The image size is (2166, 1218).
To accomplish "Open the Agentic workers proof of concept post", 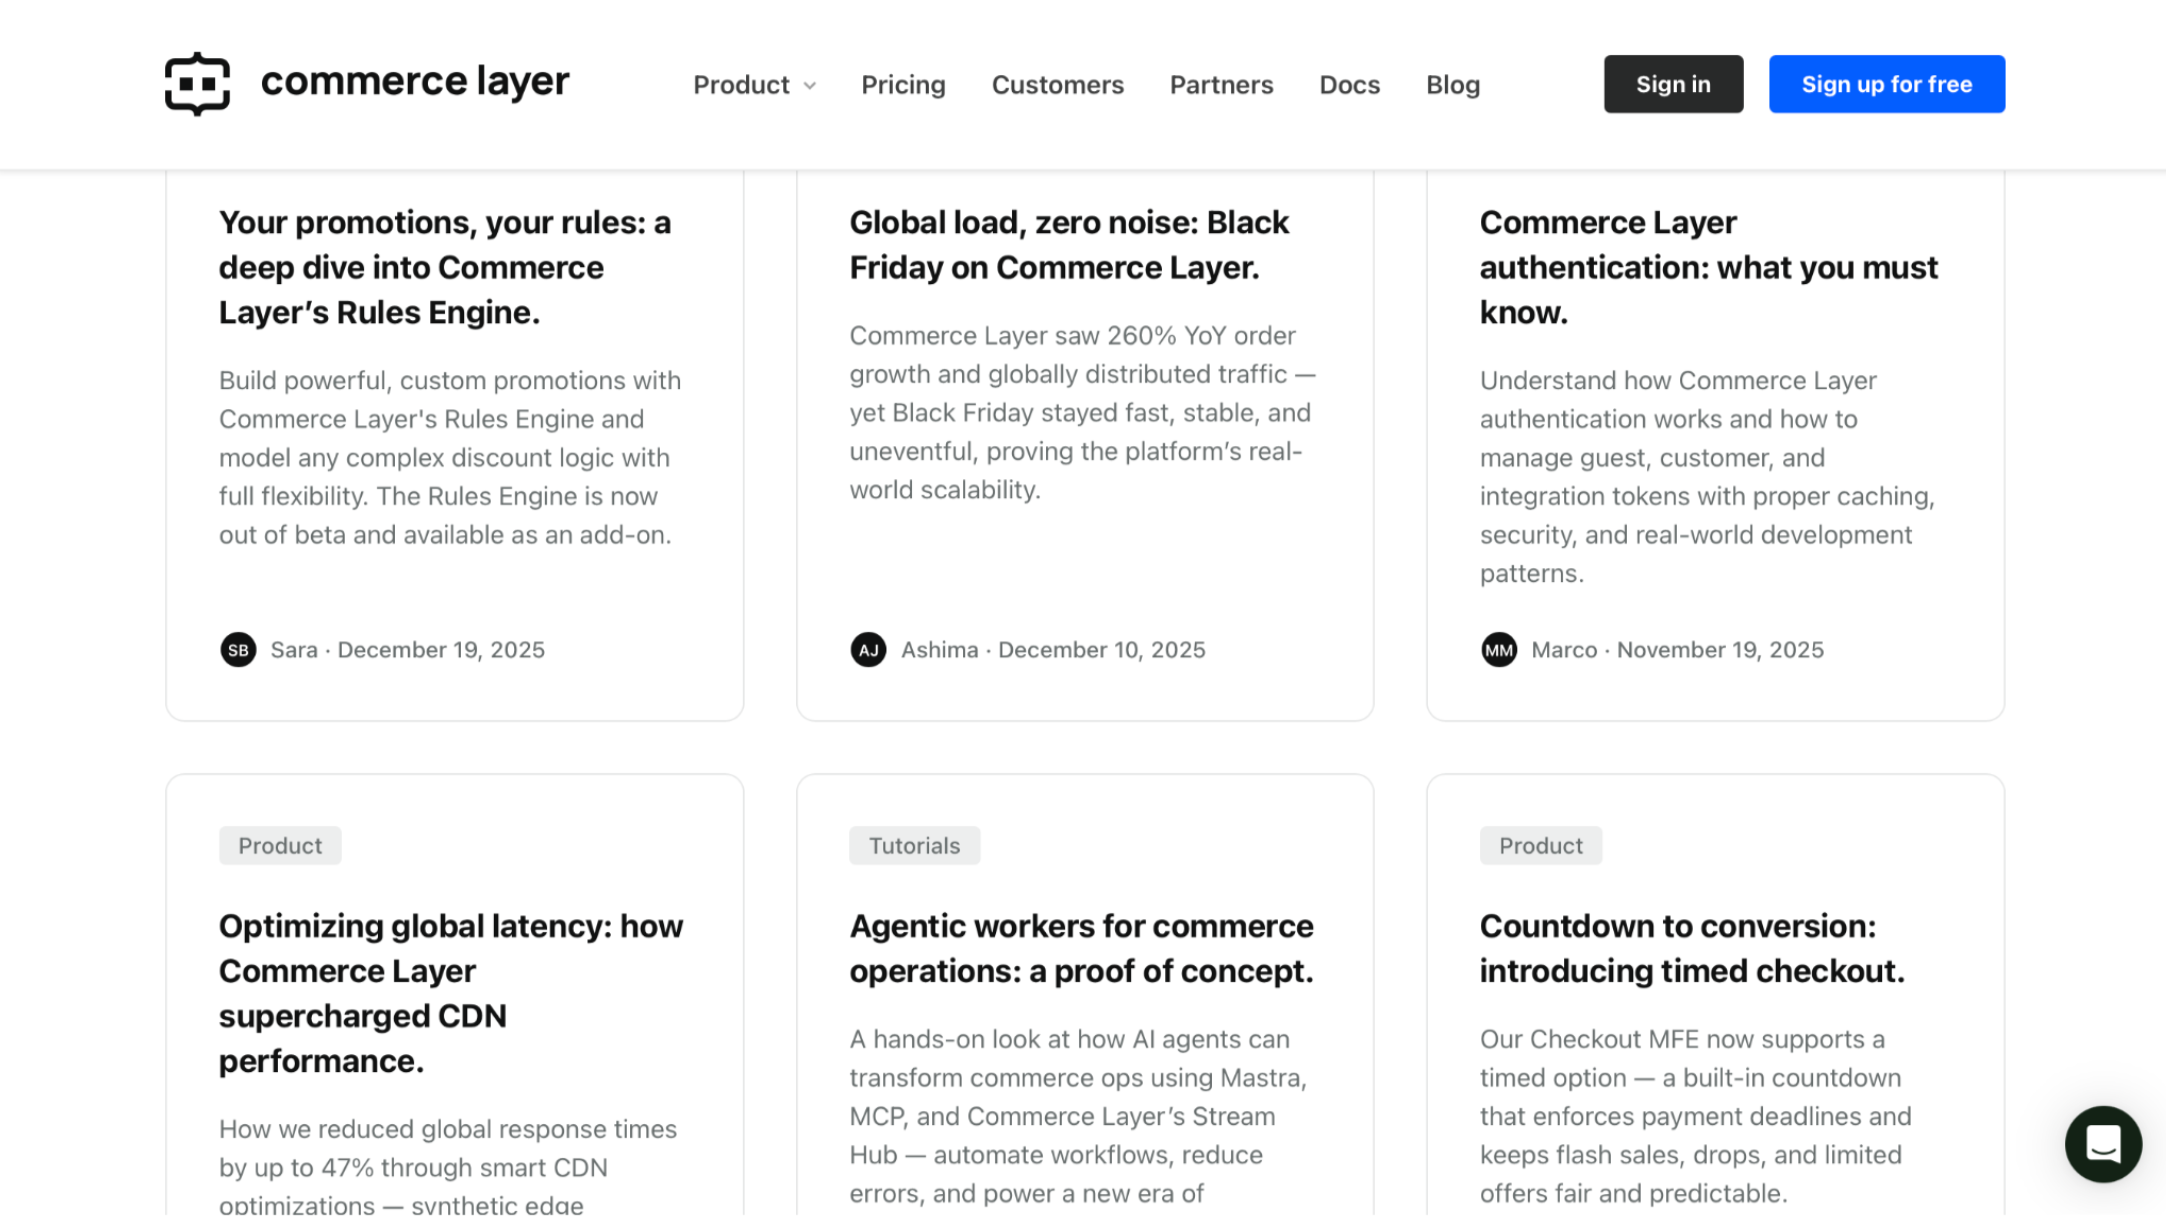I will click(x=1081, y=948).
